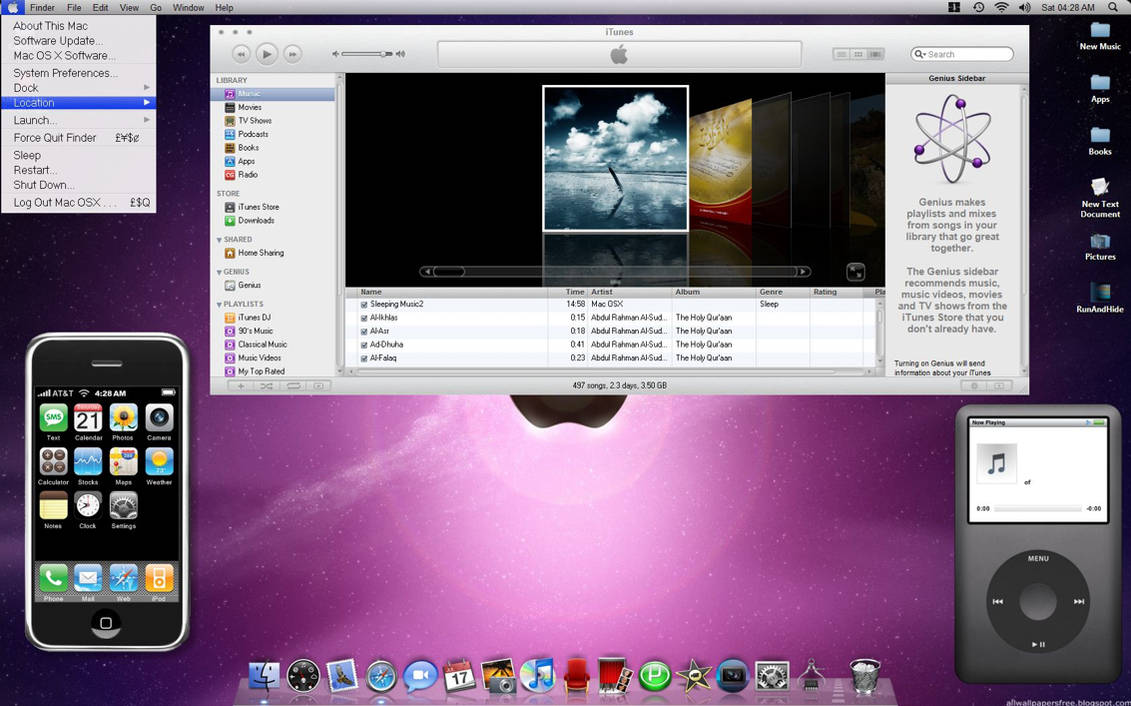Switch to Cover Flow view
1131x706 pixels.
[877, 54]
